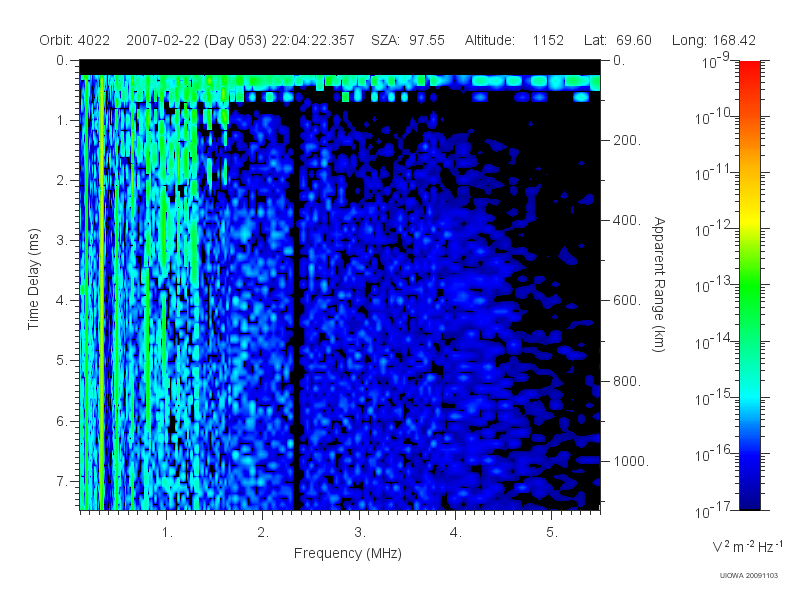Click the Altitude: 1152 label
Viewport: 800px width, 600px height.
514,40
